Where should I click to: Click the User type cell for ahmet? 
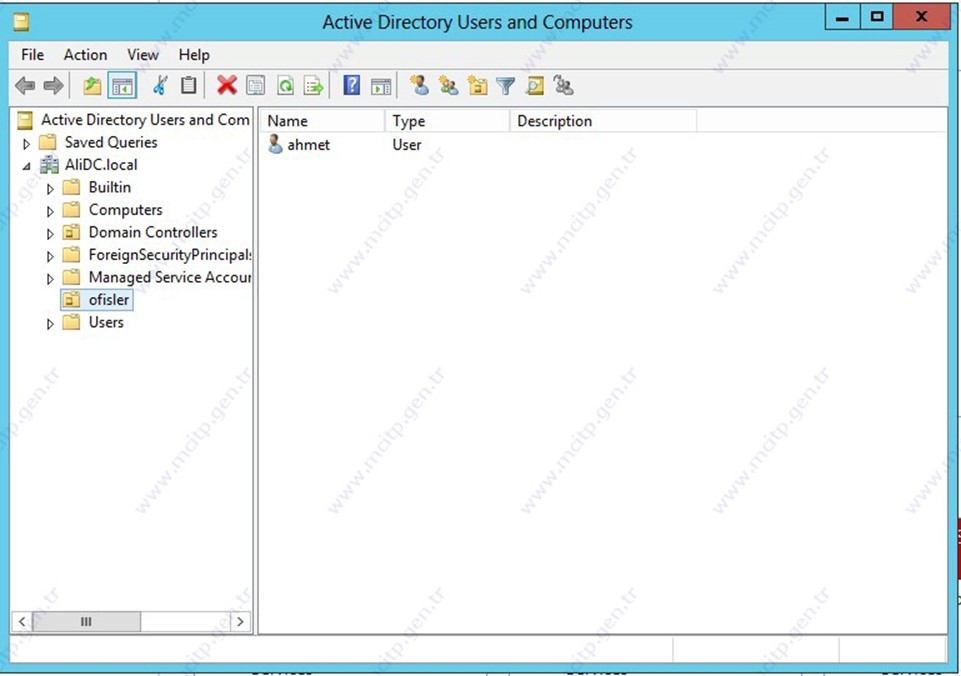click(x=407, y=145)
